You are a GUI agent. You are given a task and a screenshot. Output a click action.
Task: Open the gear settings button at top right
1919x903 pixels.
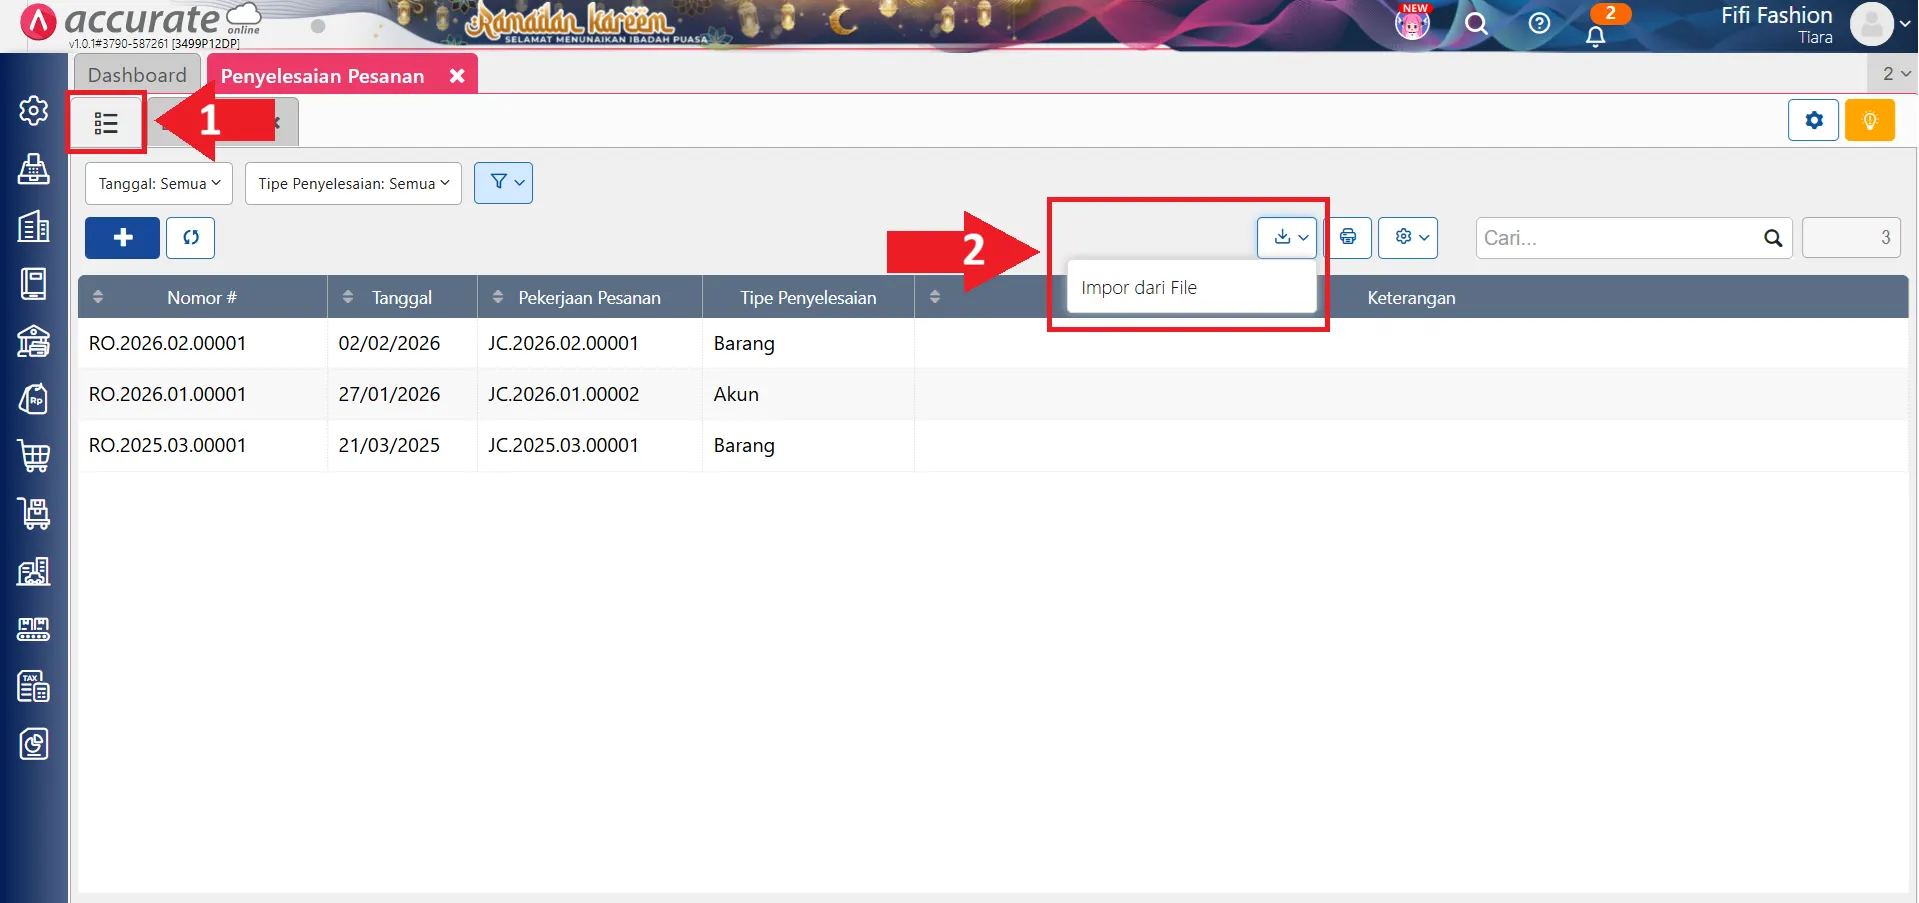click(x=1813, y=121)
